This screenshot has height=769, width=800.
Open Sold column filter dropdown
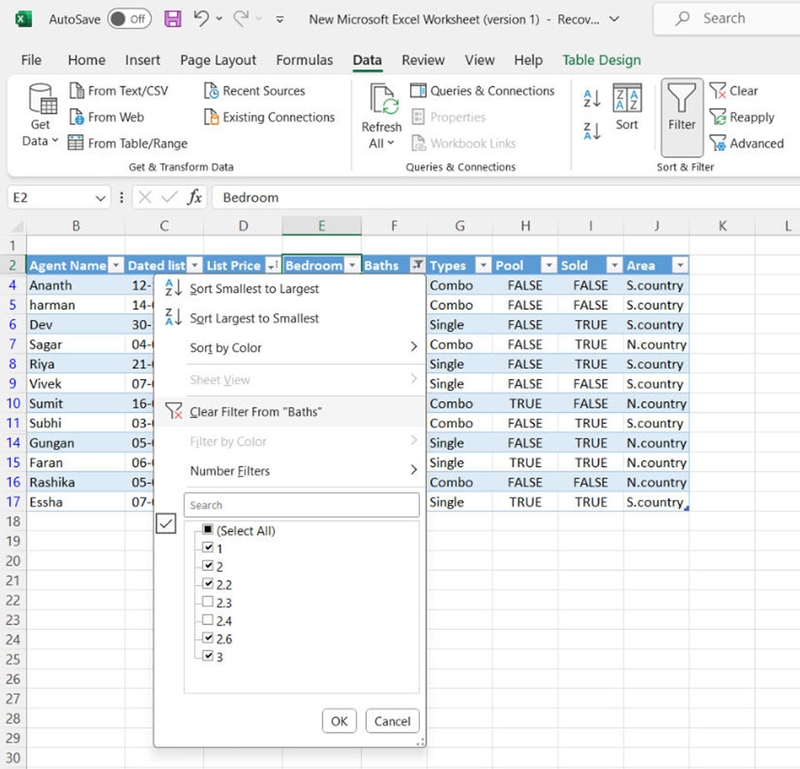614,265
